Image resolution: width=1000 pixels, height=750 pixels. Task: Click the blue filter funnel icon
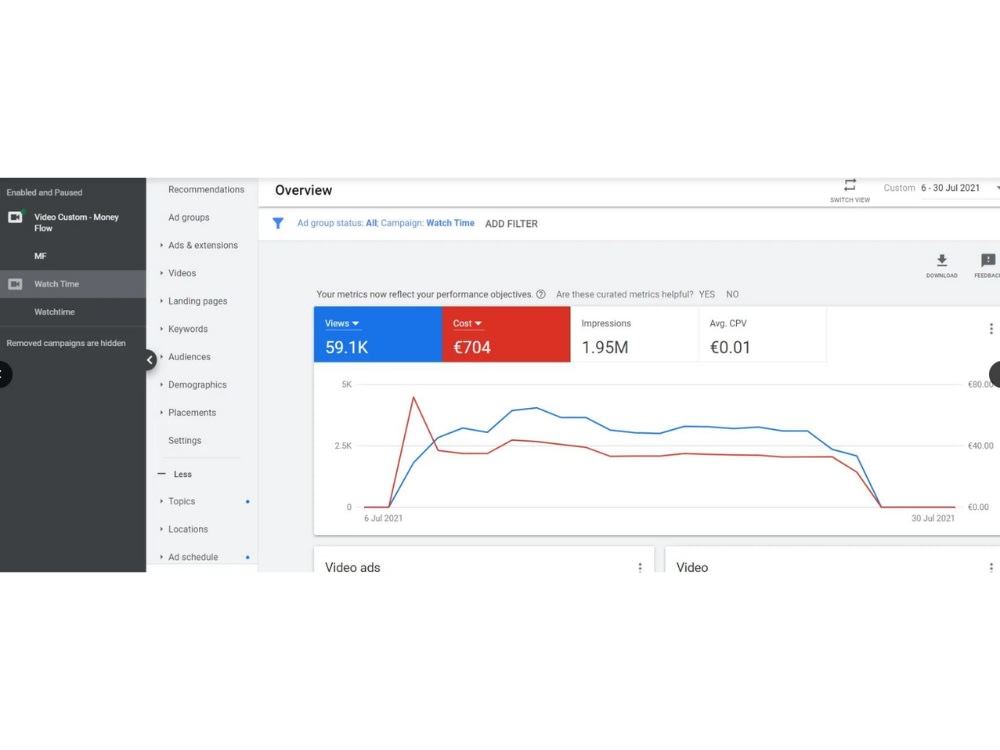(278, 223)
